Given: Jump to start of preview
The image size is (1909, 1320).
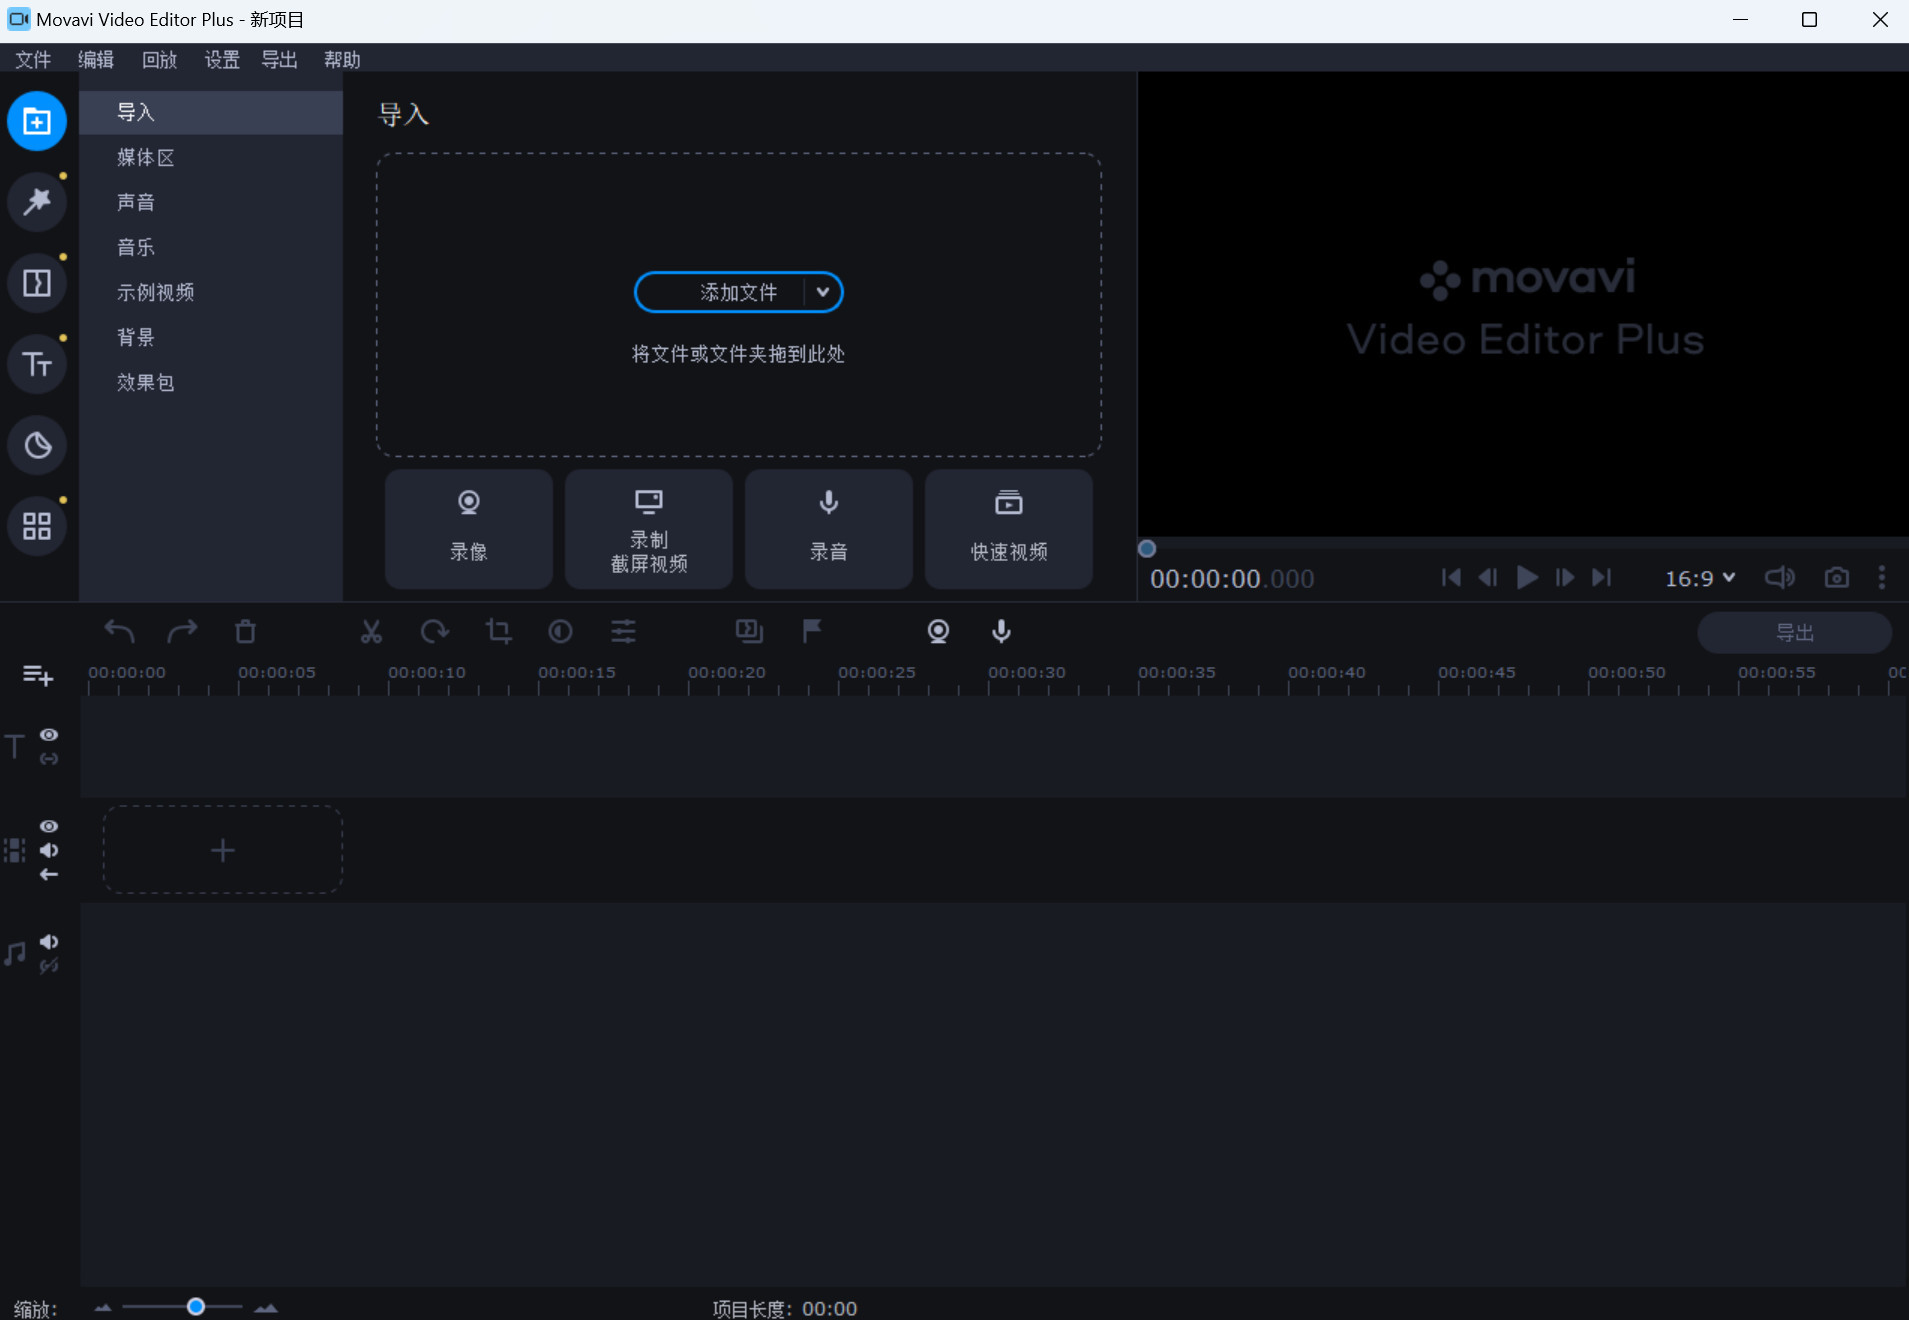Looking at the screenshot, I should coord(1451,578).
